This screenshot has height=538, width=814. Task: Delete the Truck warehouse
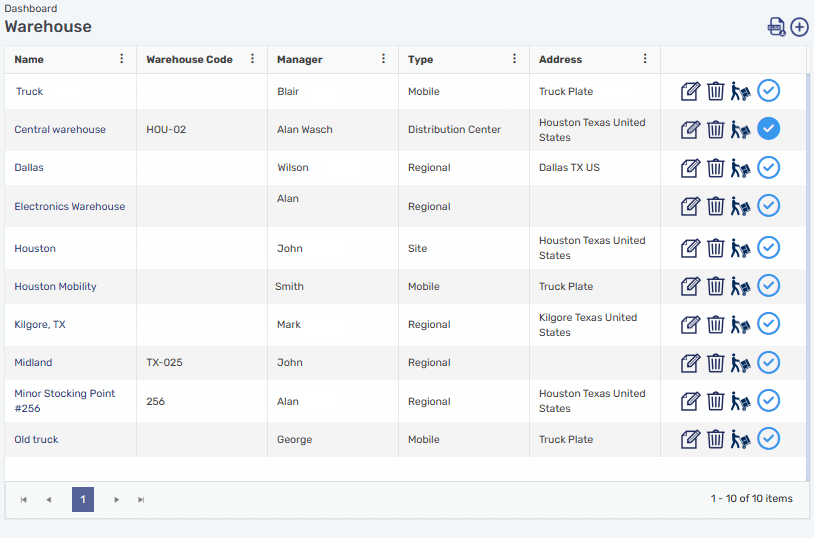[715, 91]
